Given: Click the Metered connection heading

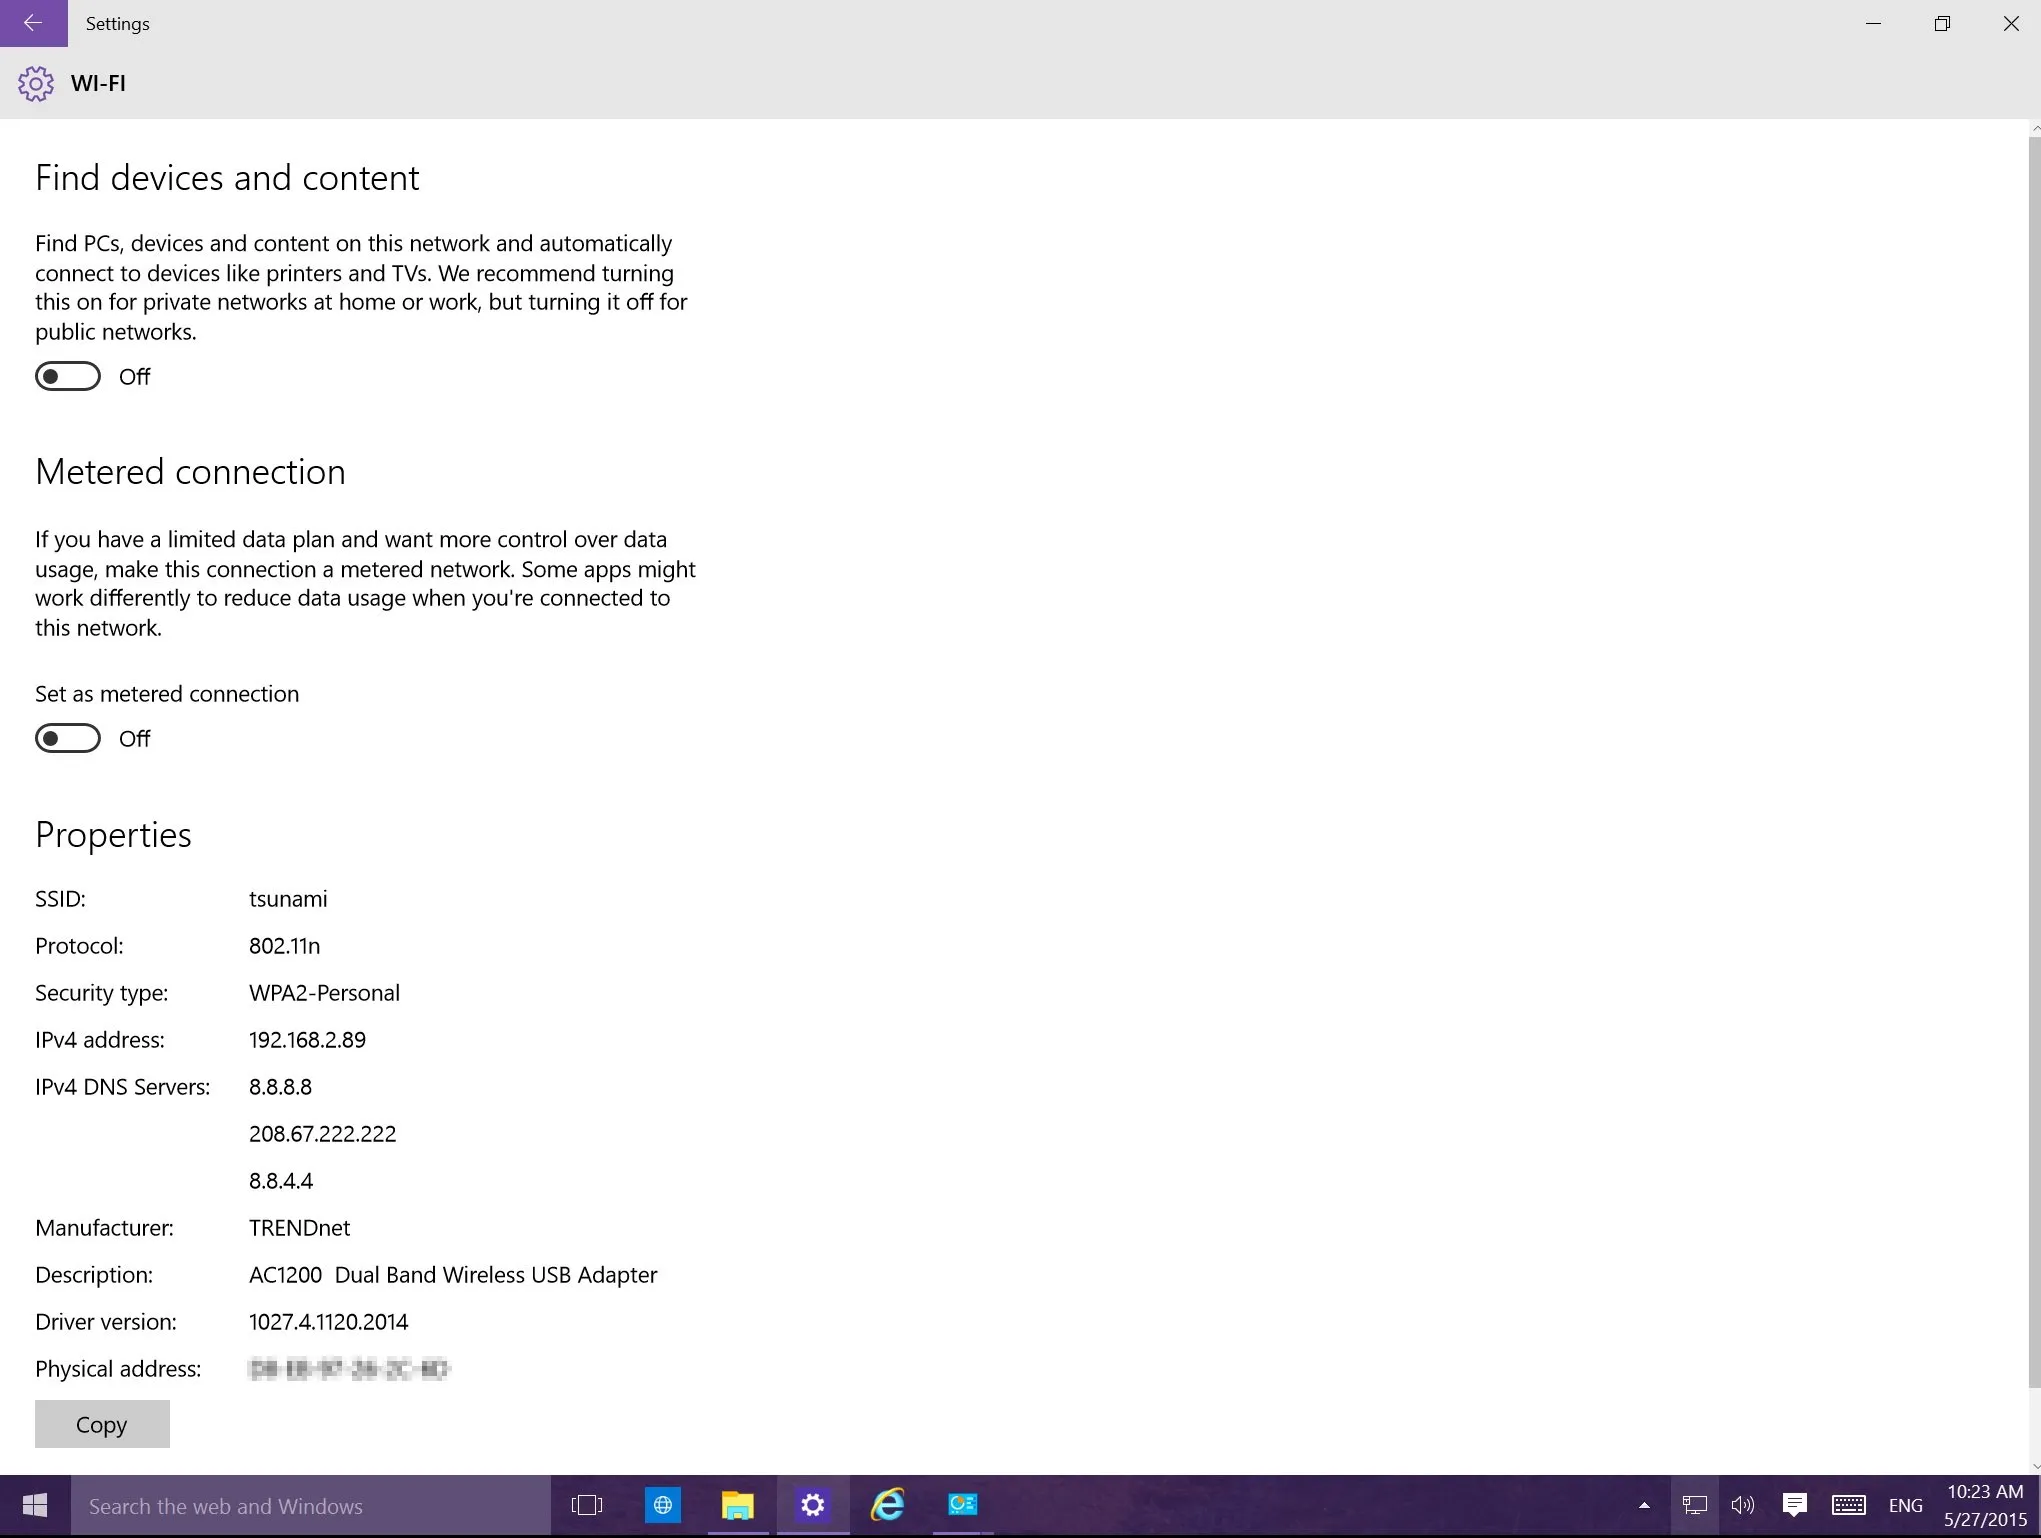Looking at the screenshot, I should pos(190,472).
